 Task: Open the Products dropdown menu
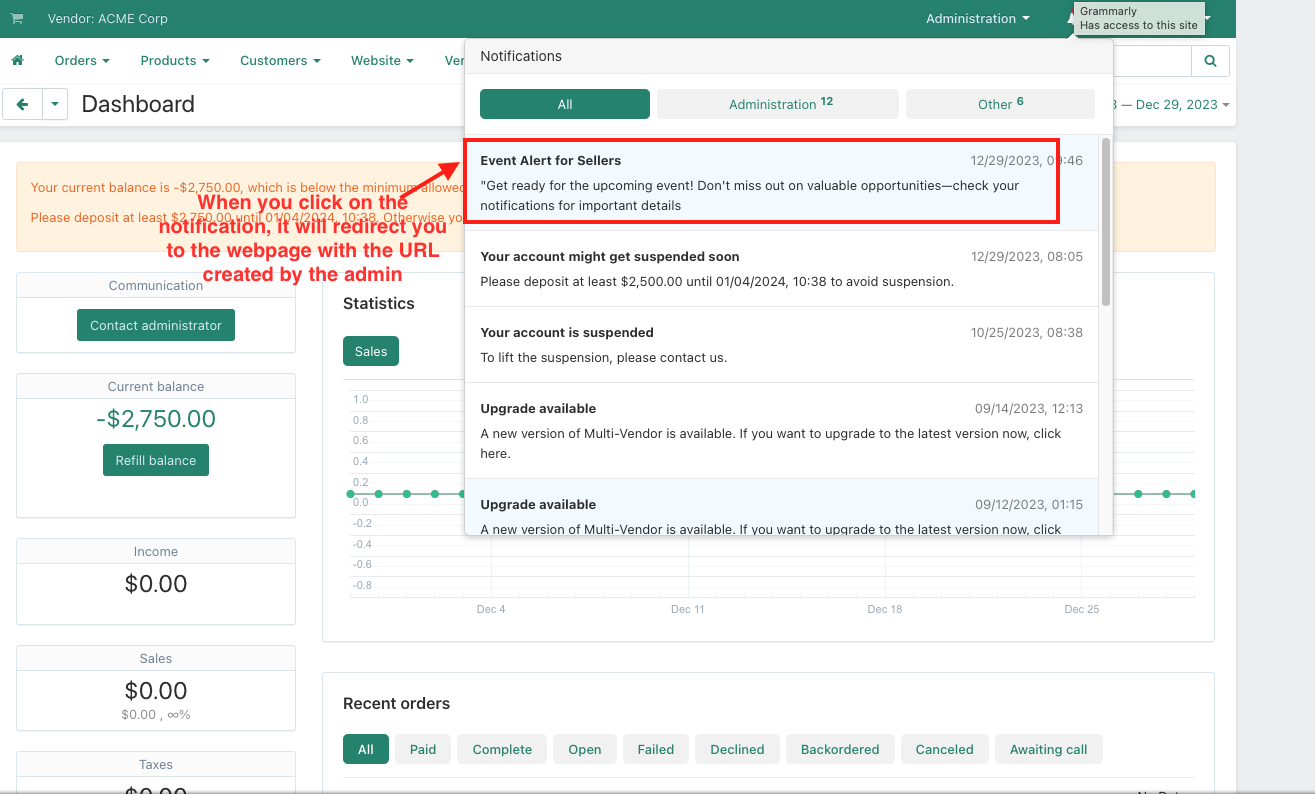pyautogui.click(x=175, y=61)
